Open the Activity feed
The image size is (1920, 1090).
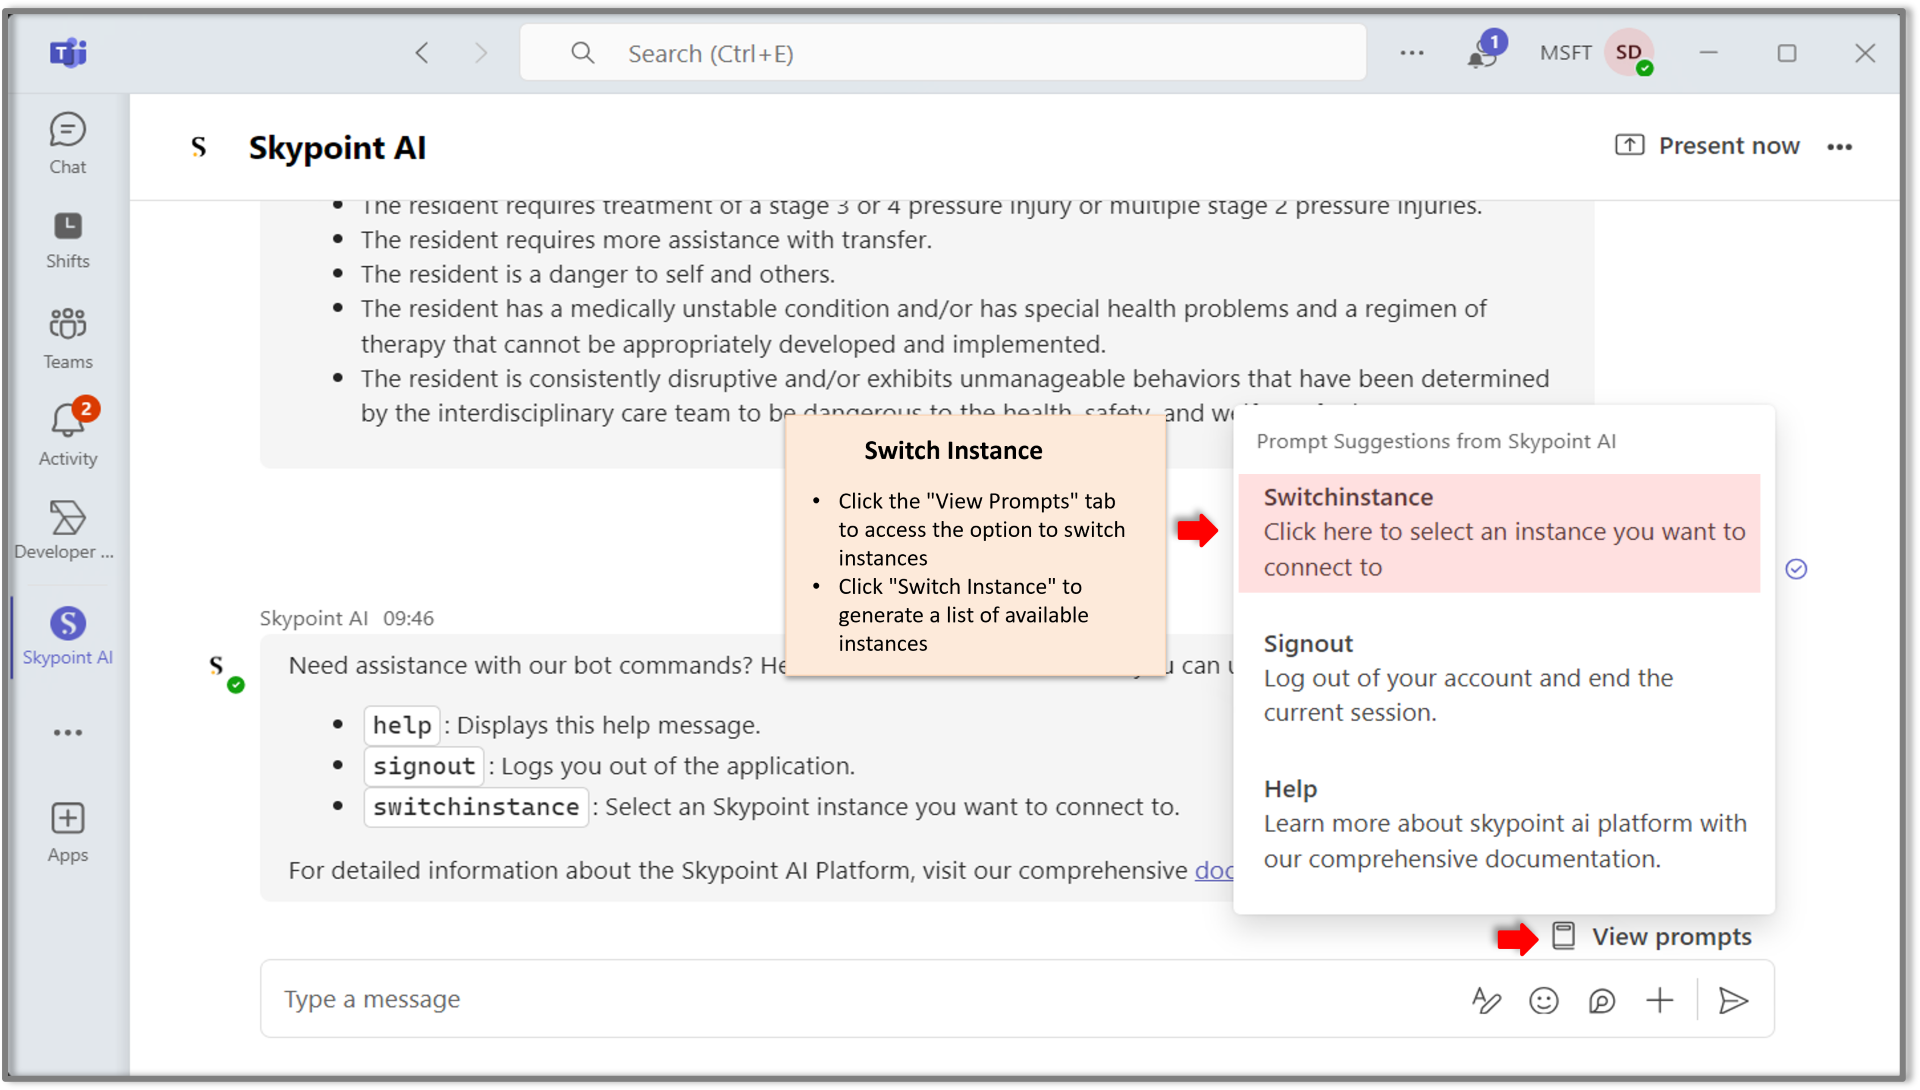tap(67, 434)
